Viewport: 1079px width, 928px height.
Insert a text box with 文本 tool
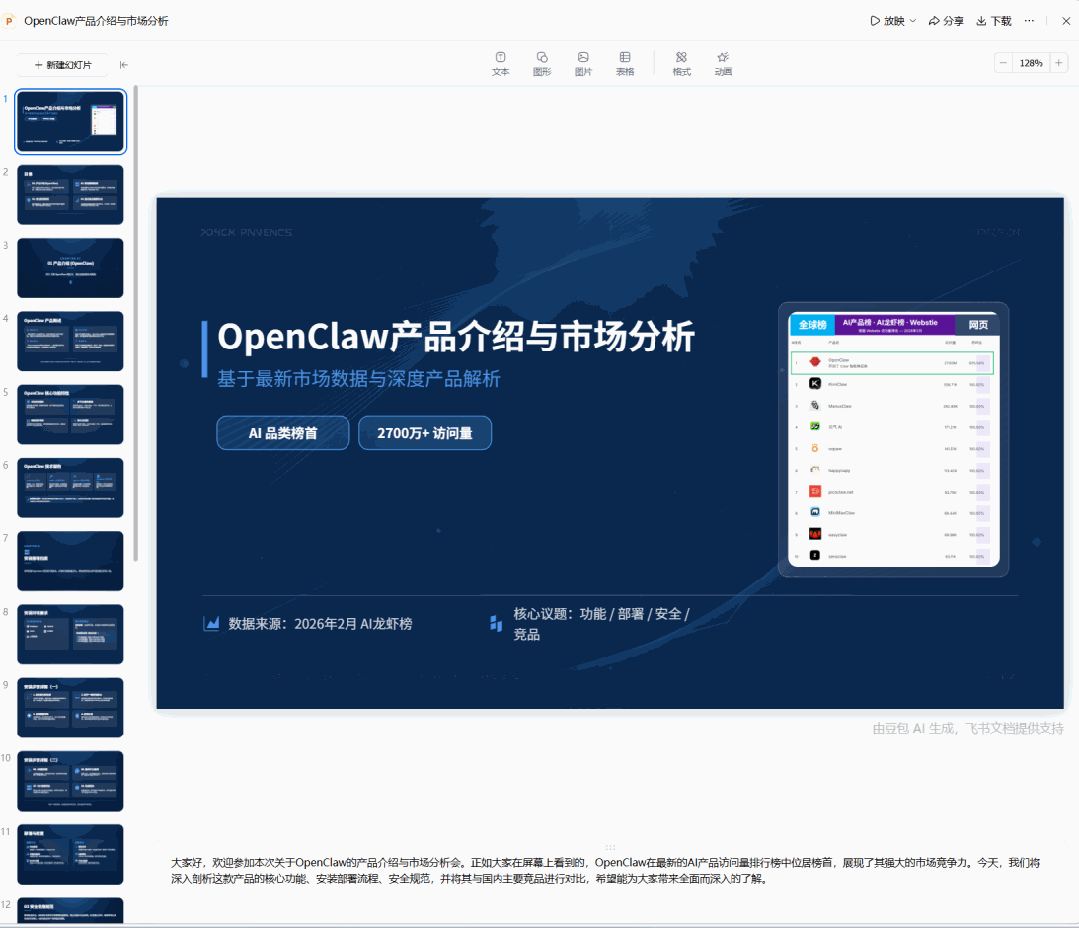[501, 63]
